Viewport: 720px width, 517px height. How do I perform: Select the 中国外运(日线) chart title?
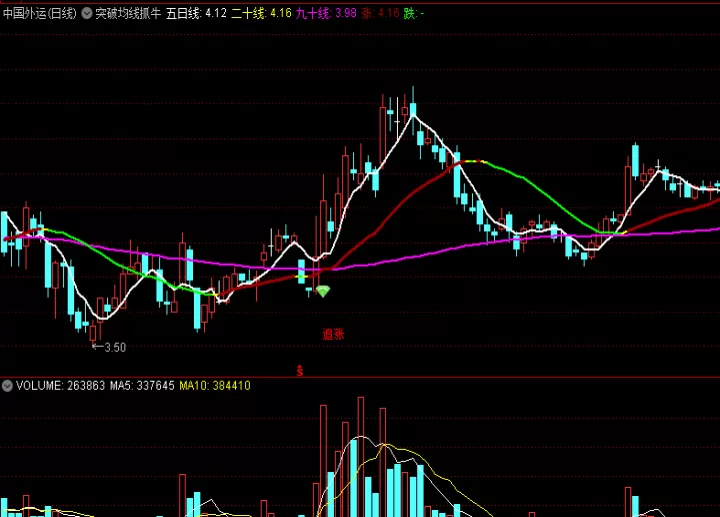point(39,13)
